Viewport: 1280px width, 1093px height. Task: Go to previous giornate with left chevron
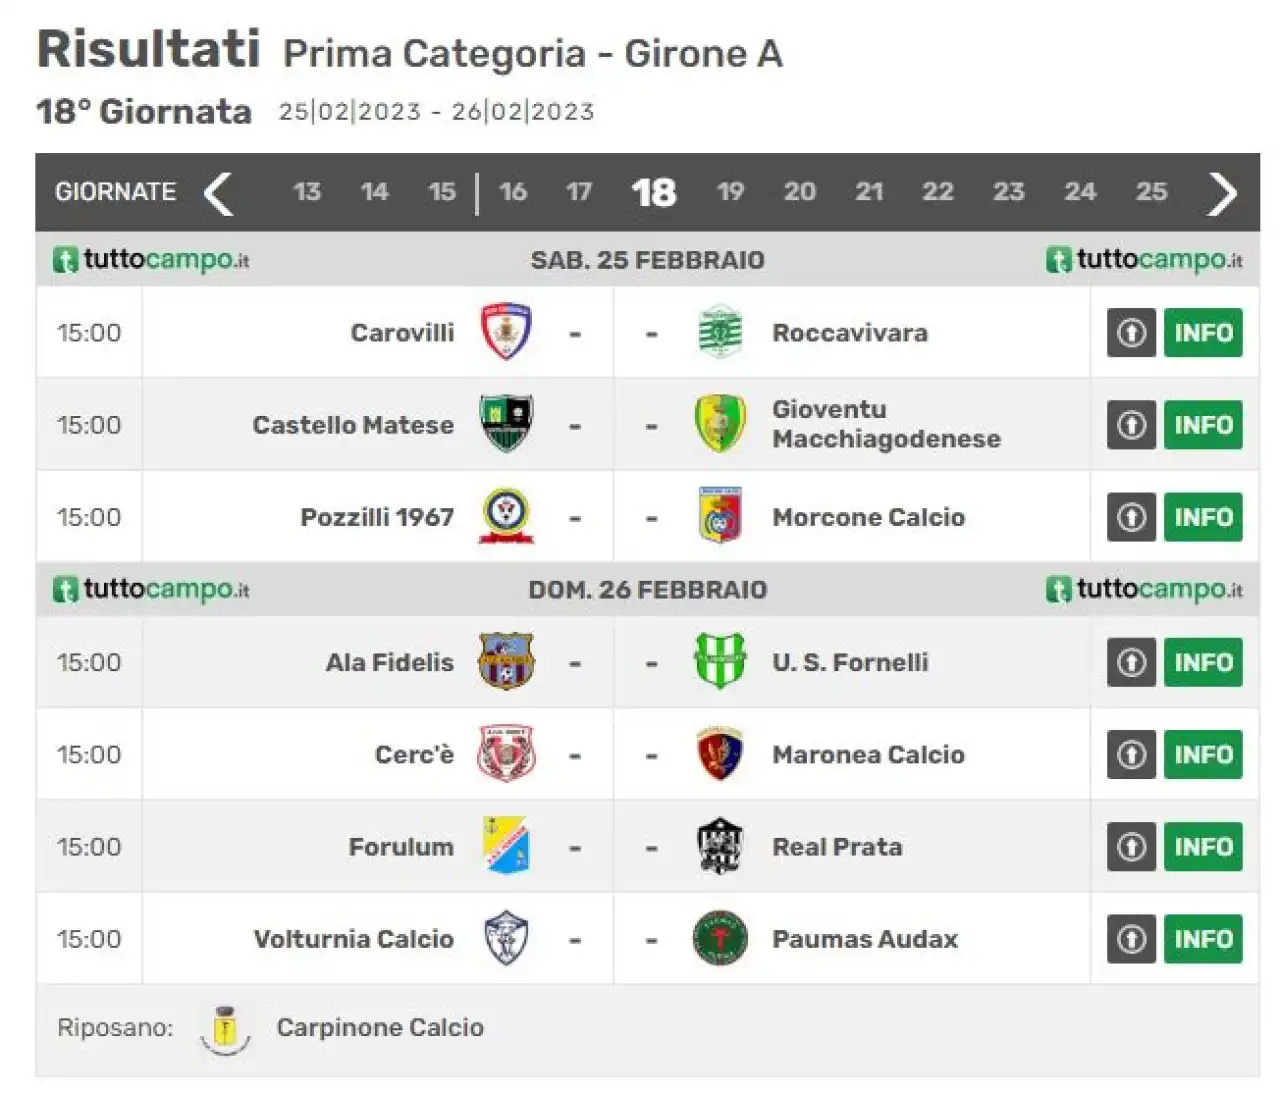point(219,193)
